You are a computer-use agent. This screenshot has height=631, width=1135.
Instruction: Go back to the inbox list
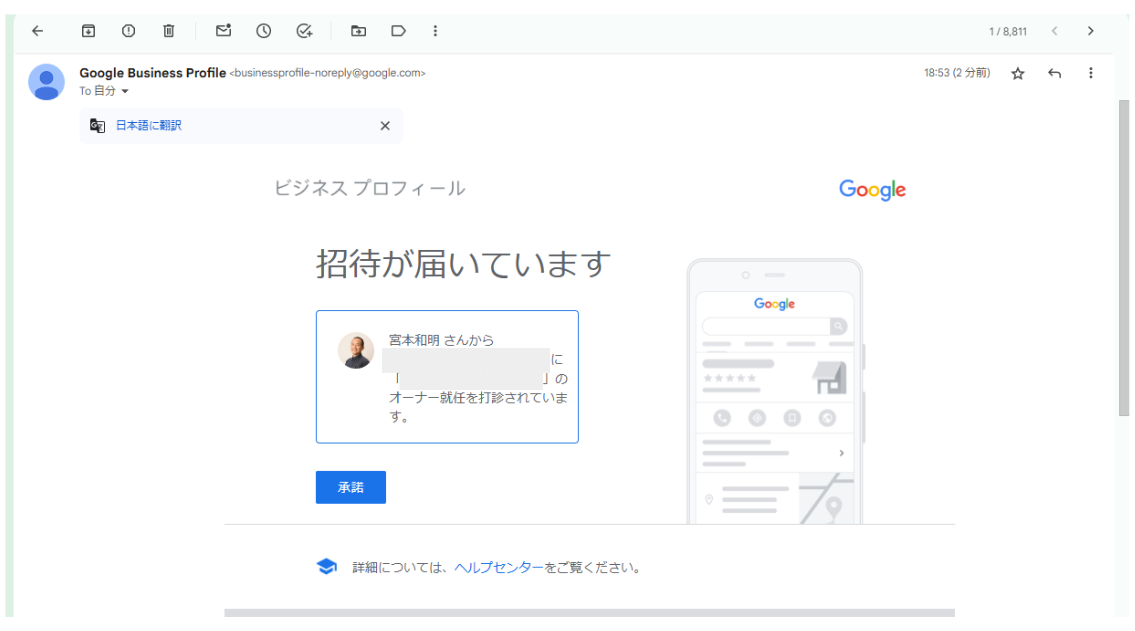pos(38,31)
